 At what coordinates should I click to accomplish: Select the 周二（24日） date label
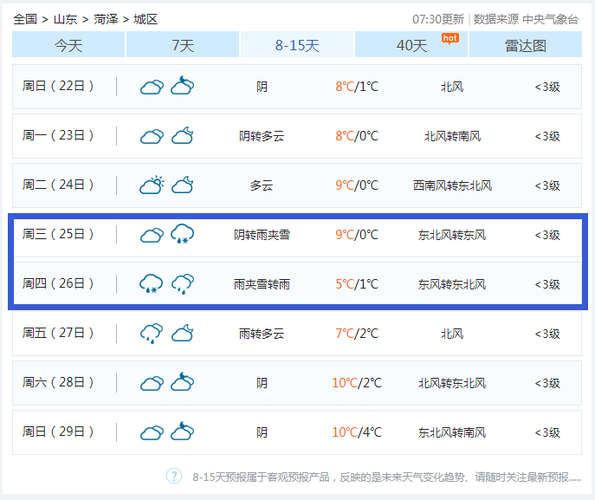point(58,185)
